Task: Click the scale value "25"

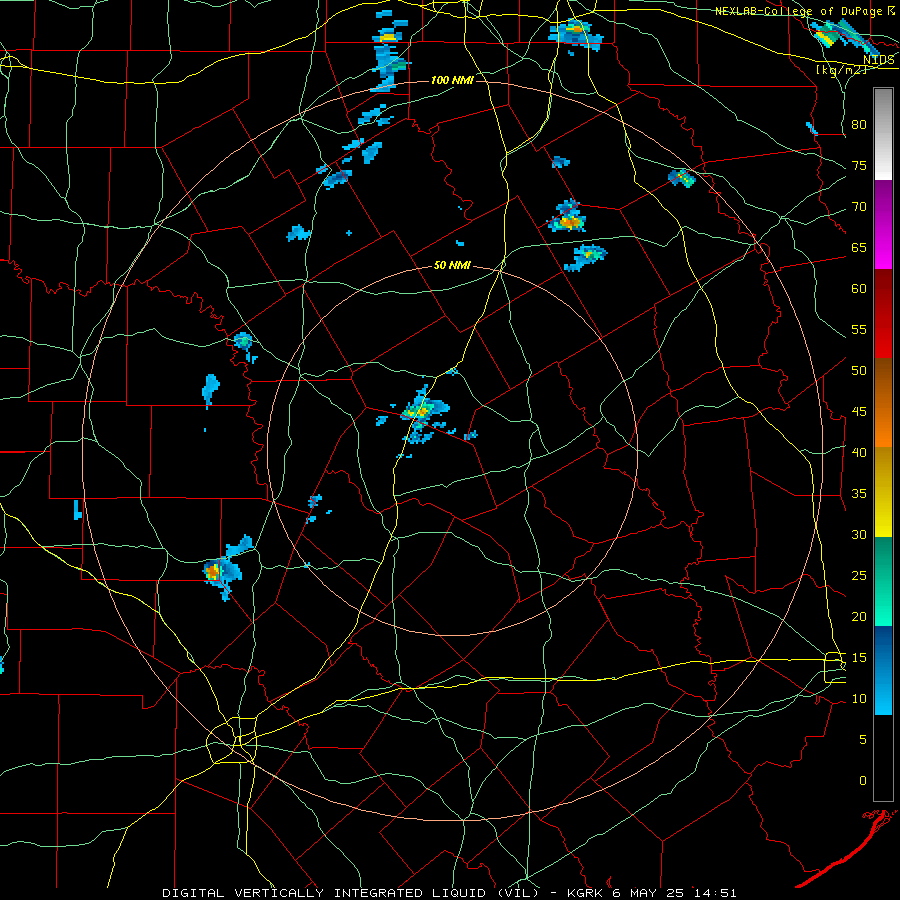Action: tap(859, 575)
